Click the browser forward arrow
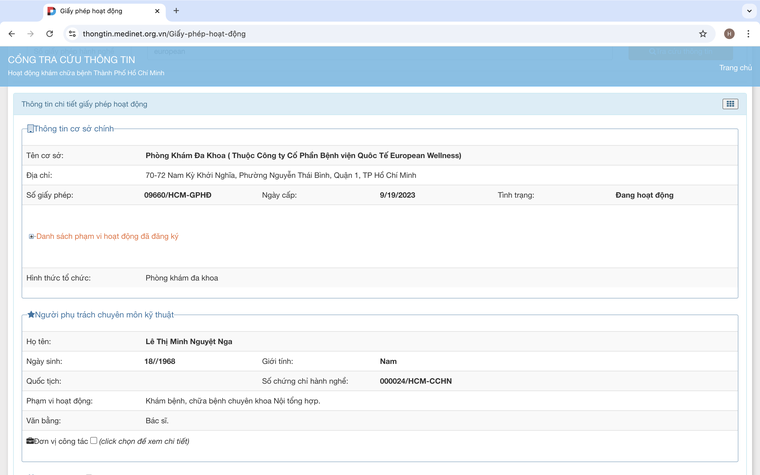This screenshot has width=760, height=475. pos(30,34)
